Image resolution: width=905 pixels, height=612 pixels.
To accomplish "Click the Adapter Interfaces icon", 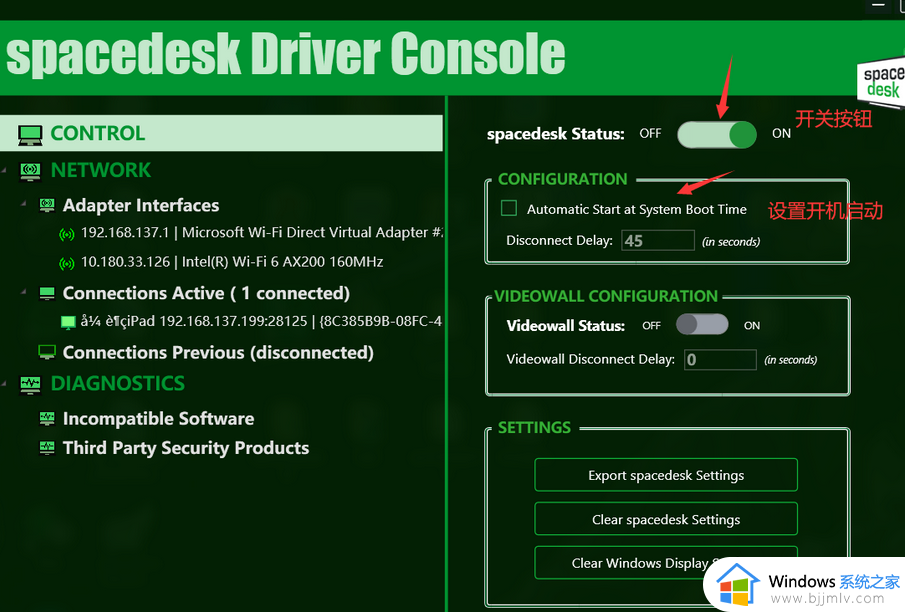I will coord(47,205).
